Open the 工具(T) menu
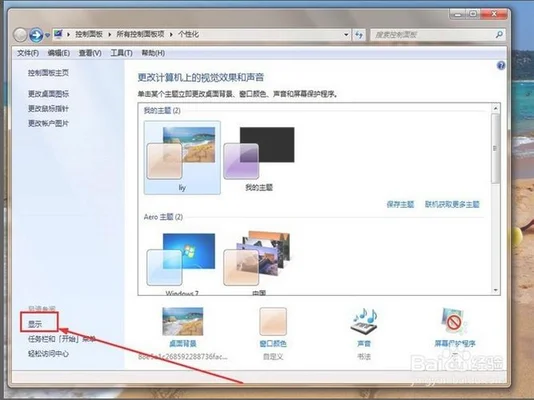The image size is (534, 400). pos(121,53)
